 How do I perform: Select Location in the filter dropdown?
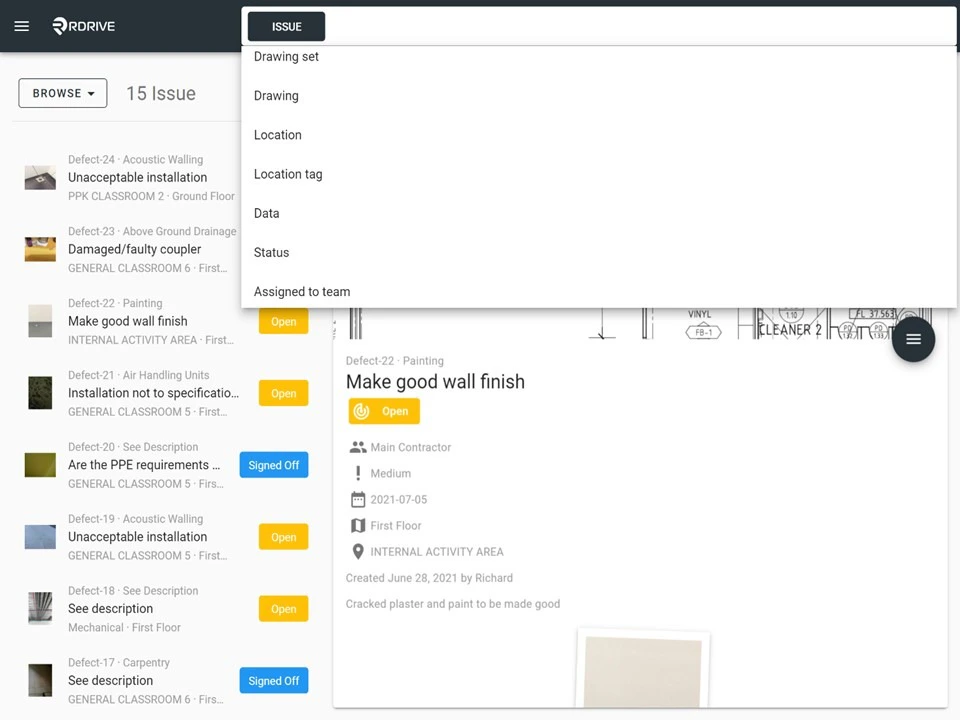[x=277, y=134]
